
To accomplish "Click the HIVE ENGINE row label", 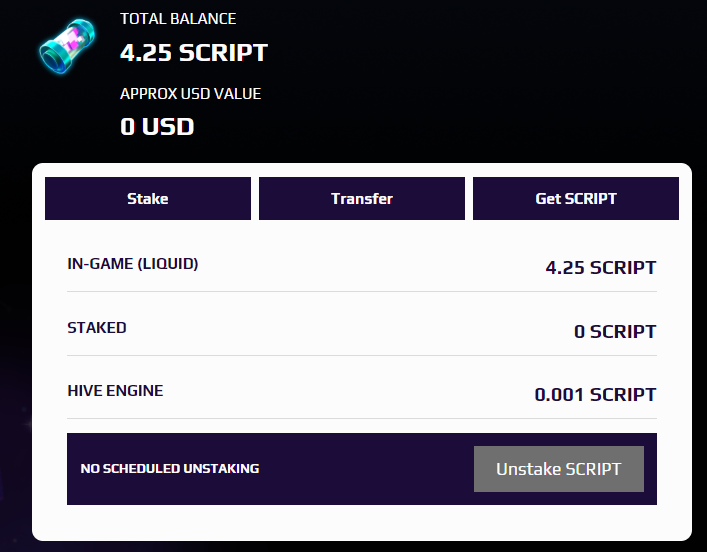I will coord(115,391).
